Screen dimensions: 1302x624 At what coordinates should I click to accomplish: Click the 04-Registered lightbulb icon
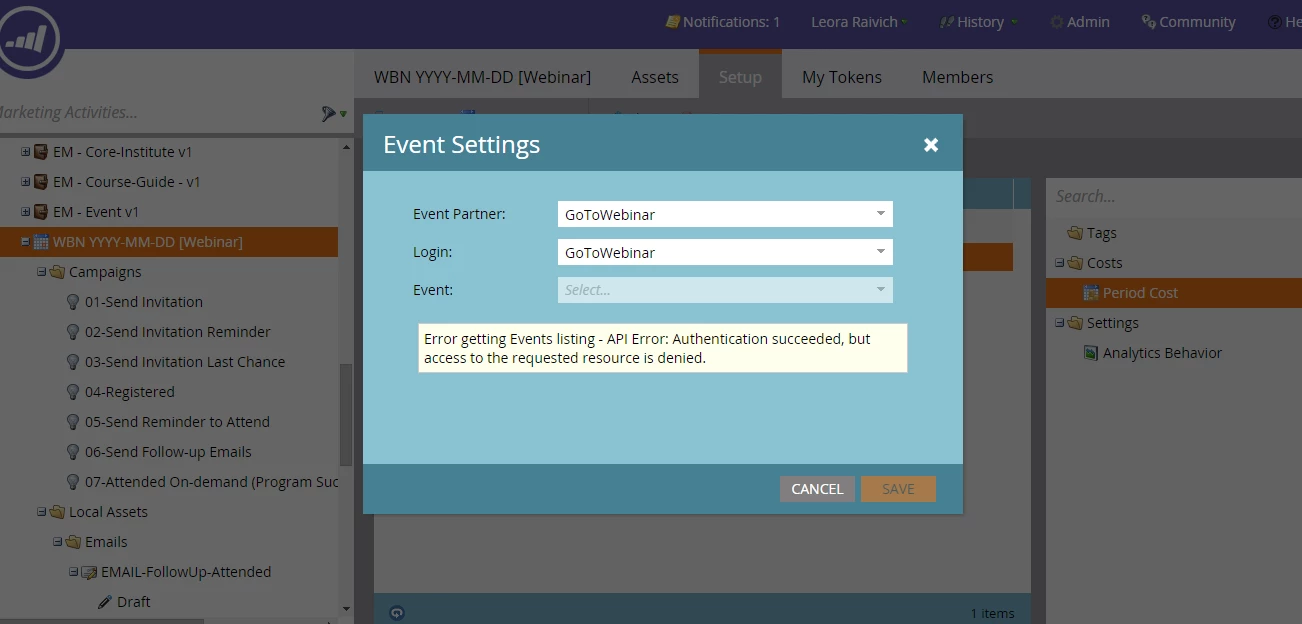pyautogui.click(x=73, y=392)
